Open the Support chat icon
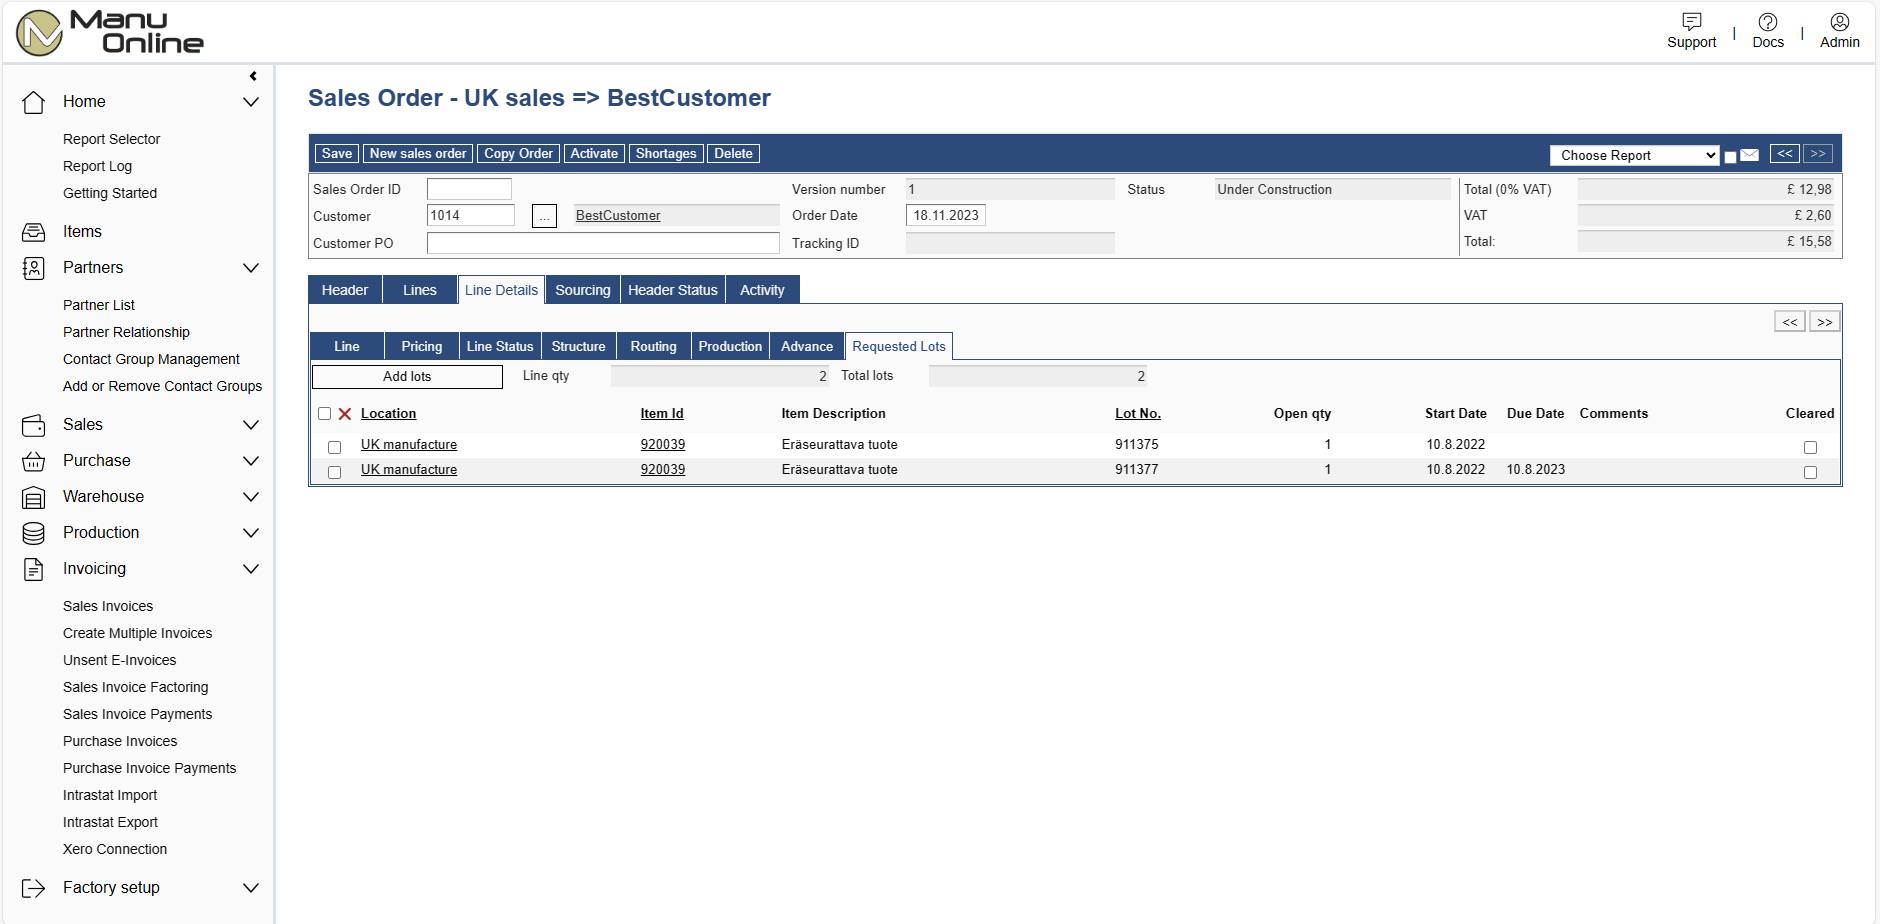1880x924 pixels. click(x=1691, y=22)
